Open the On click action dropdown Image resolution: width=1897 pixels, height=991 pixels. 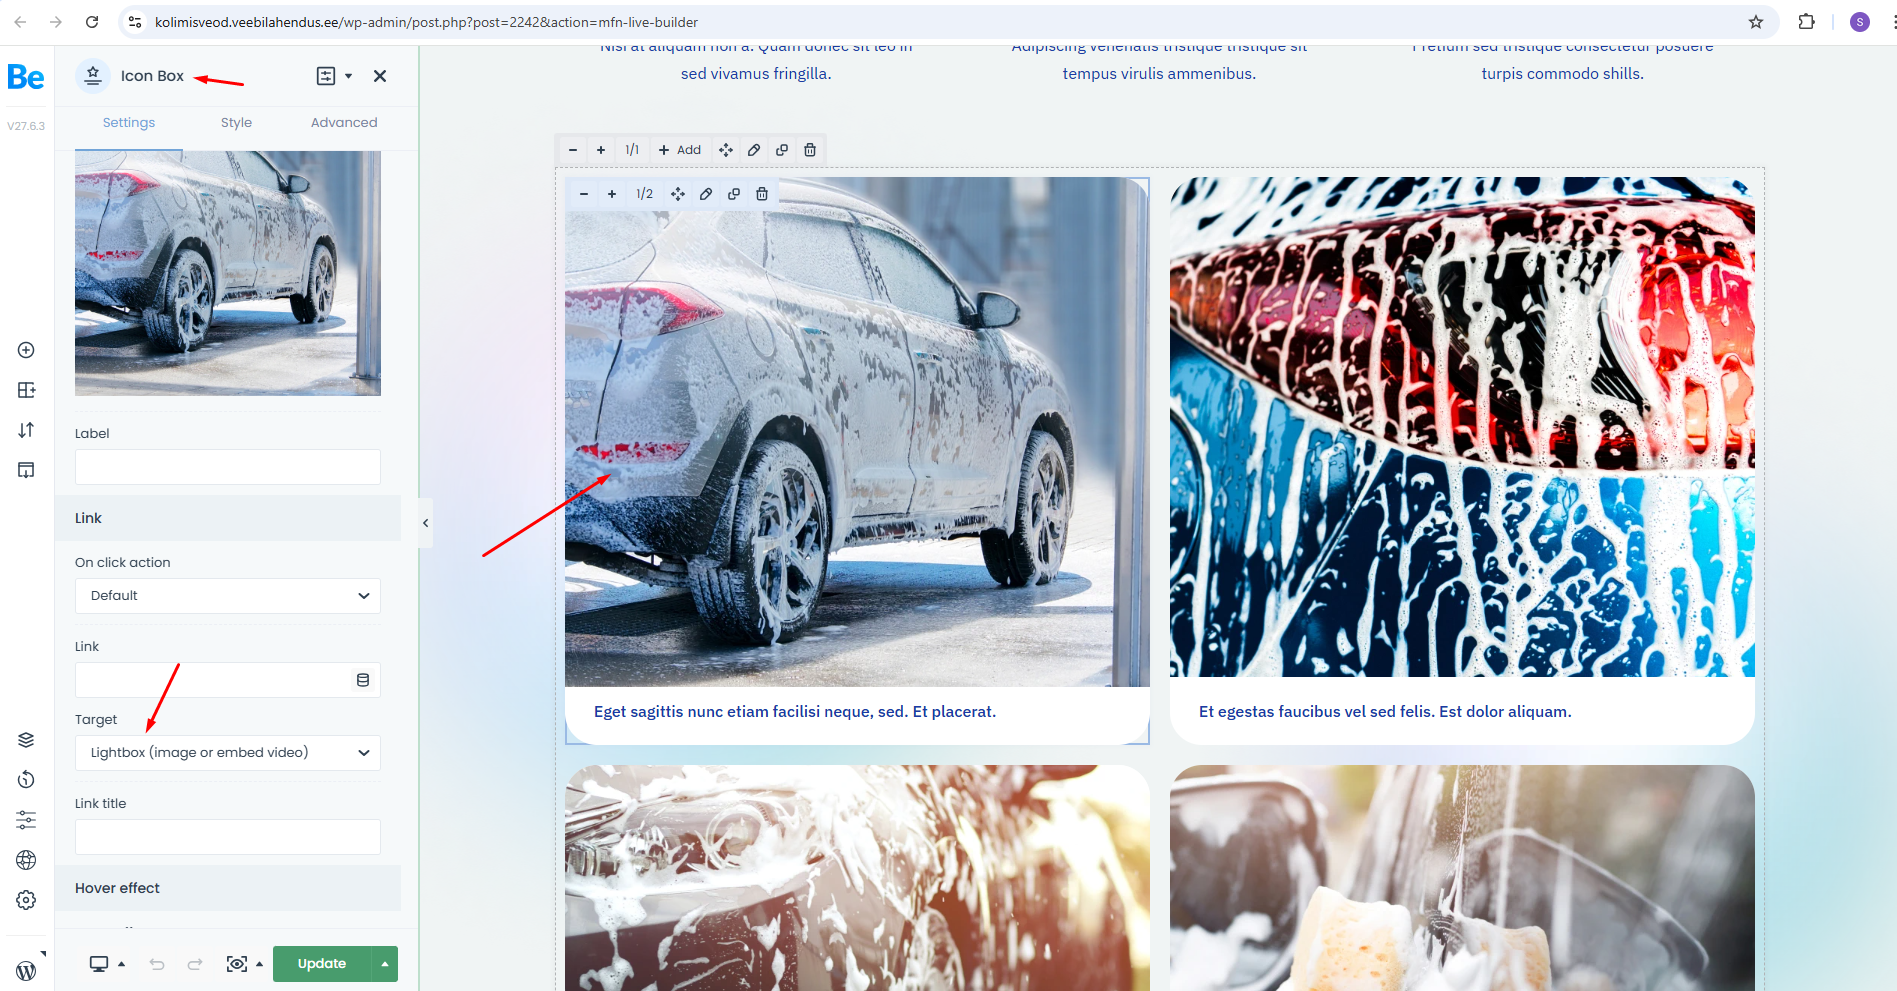point(228,596)
